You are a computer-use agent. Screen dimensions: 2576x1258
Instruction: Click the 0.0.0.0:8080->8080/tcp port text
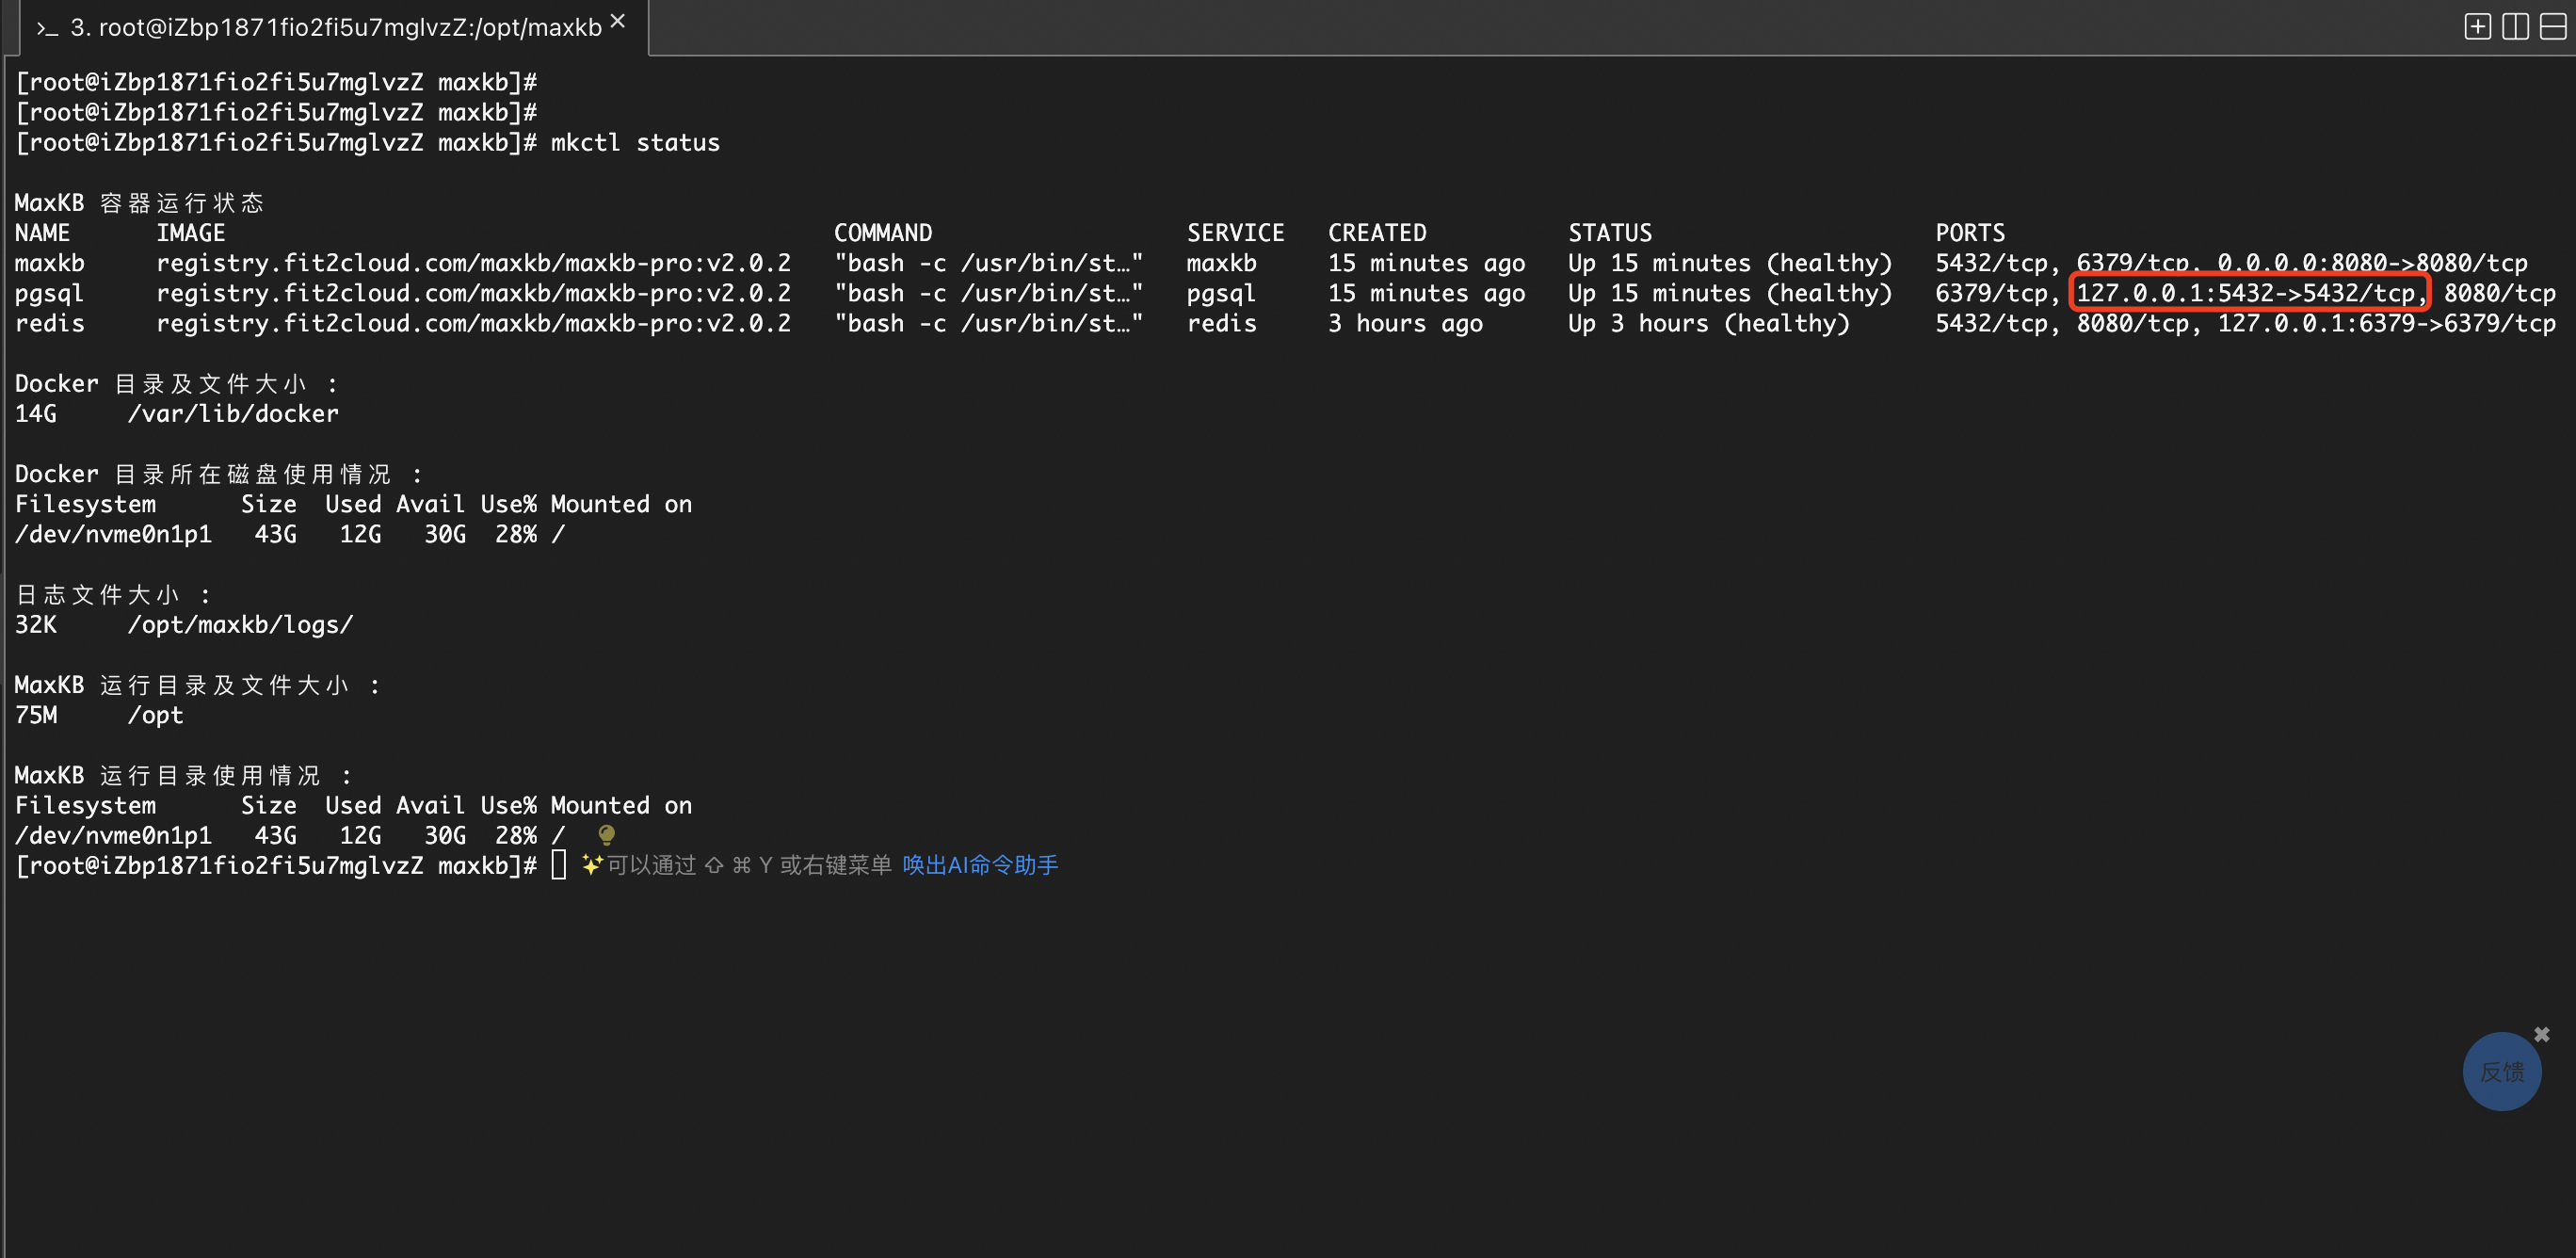[2371, 263]
